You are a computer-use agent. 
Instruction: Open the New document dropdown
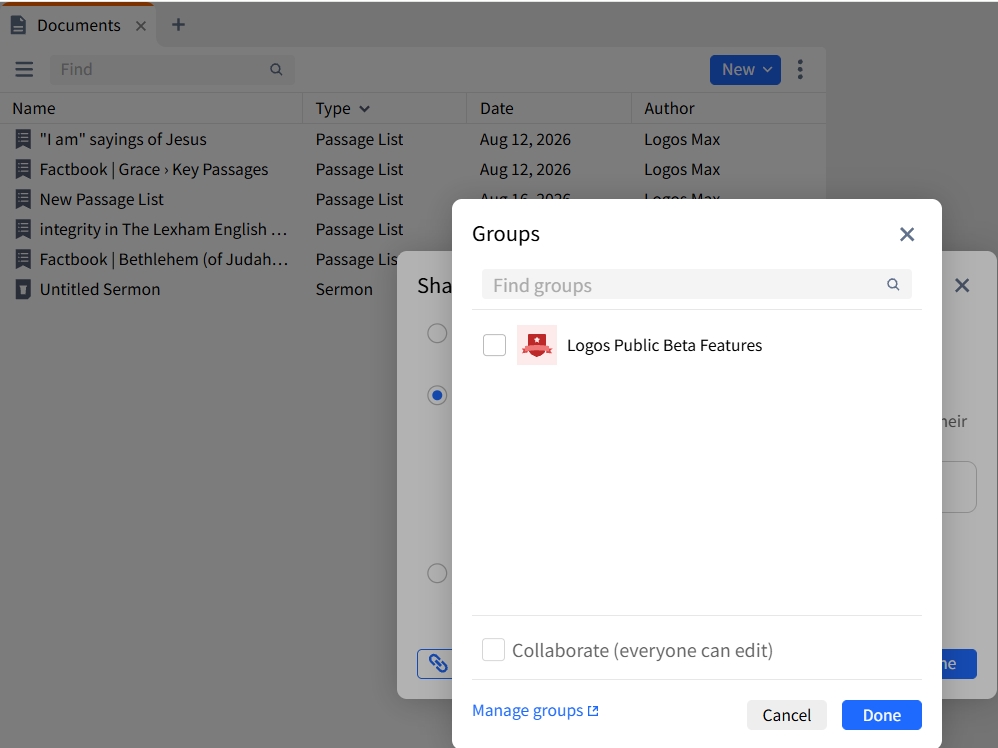[x=745, y=69]
